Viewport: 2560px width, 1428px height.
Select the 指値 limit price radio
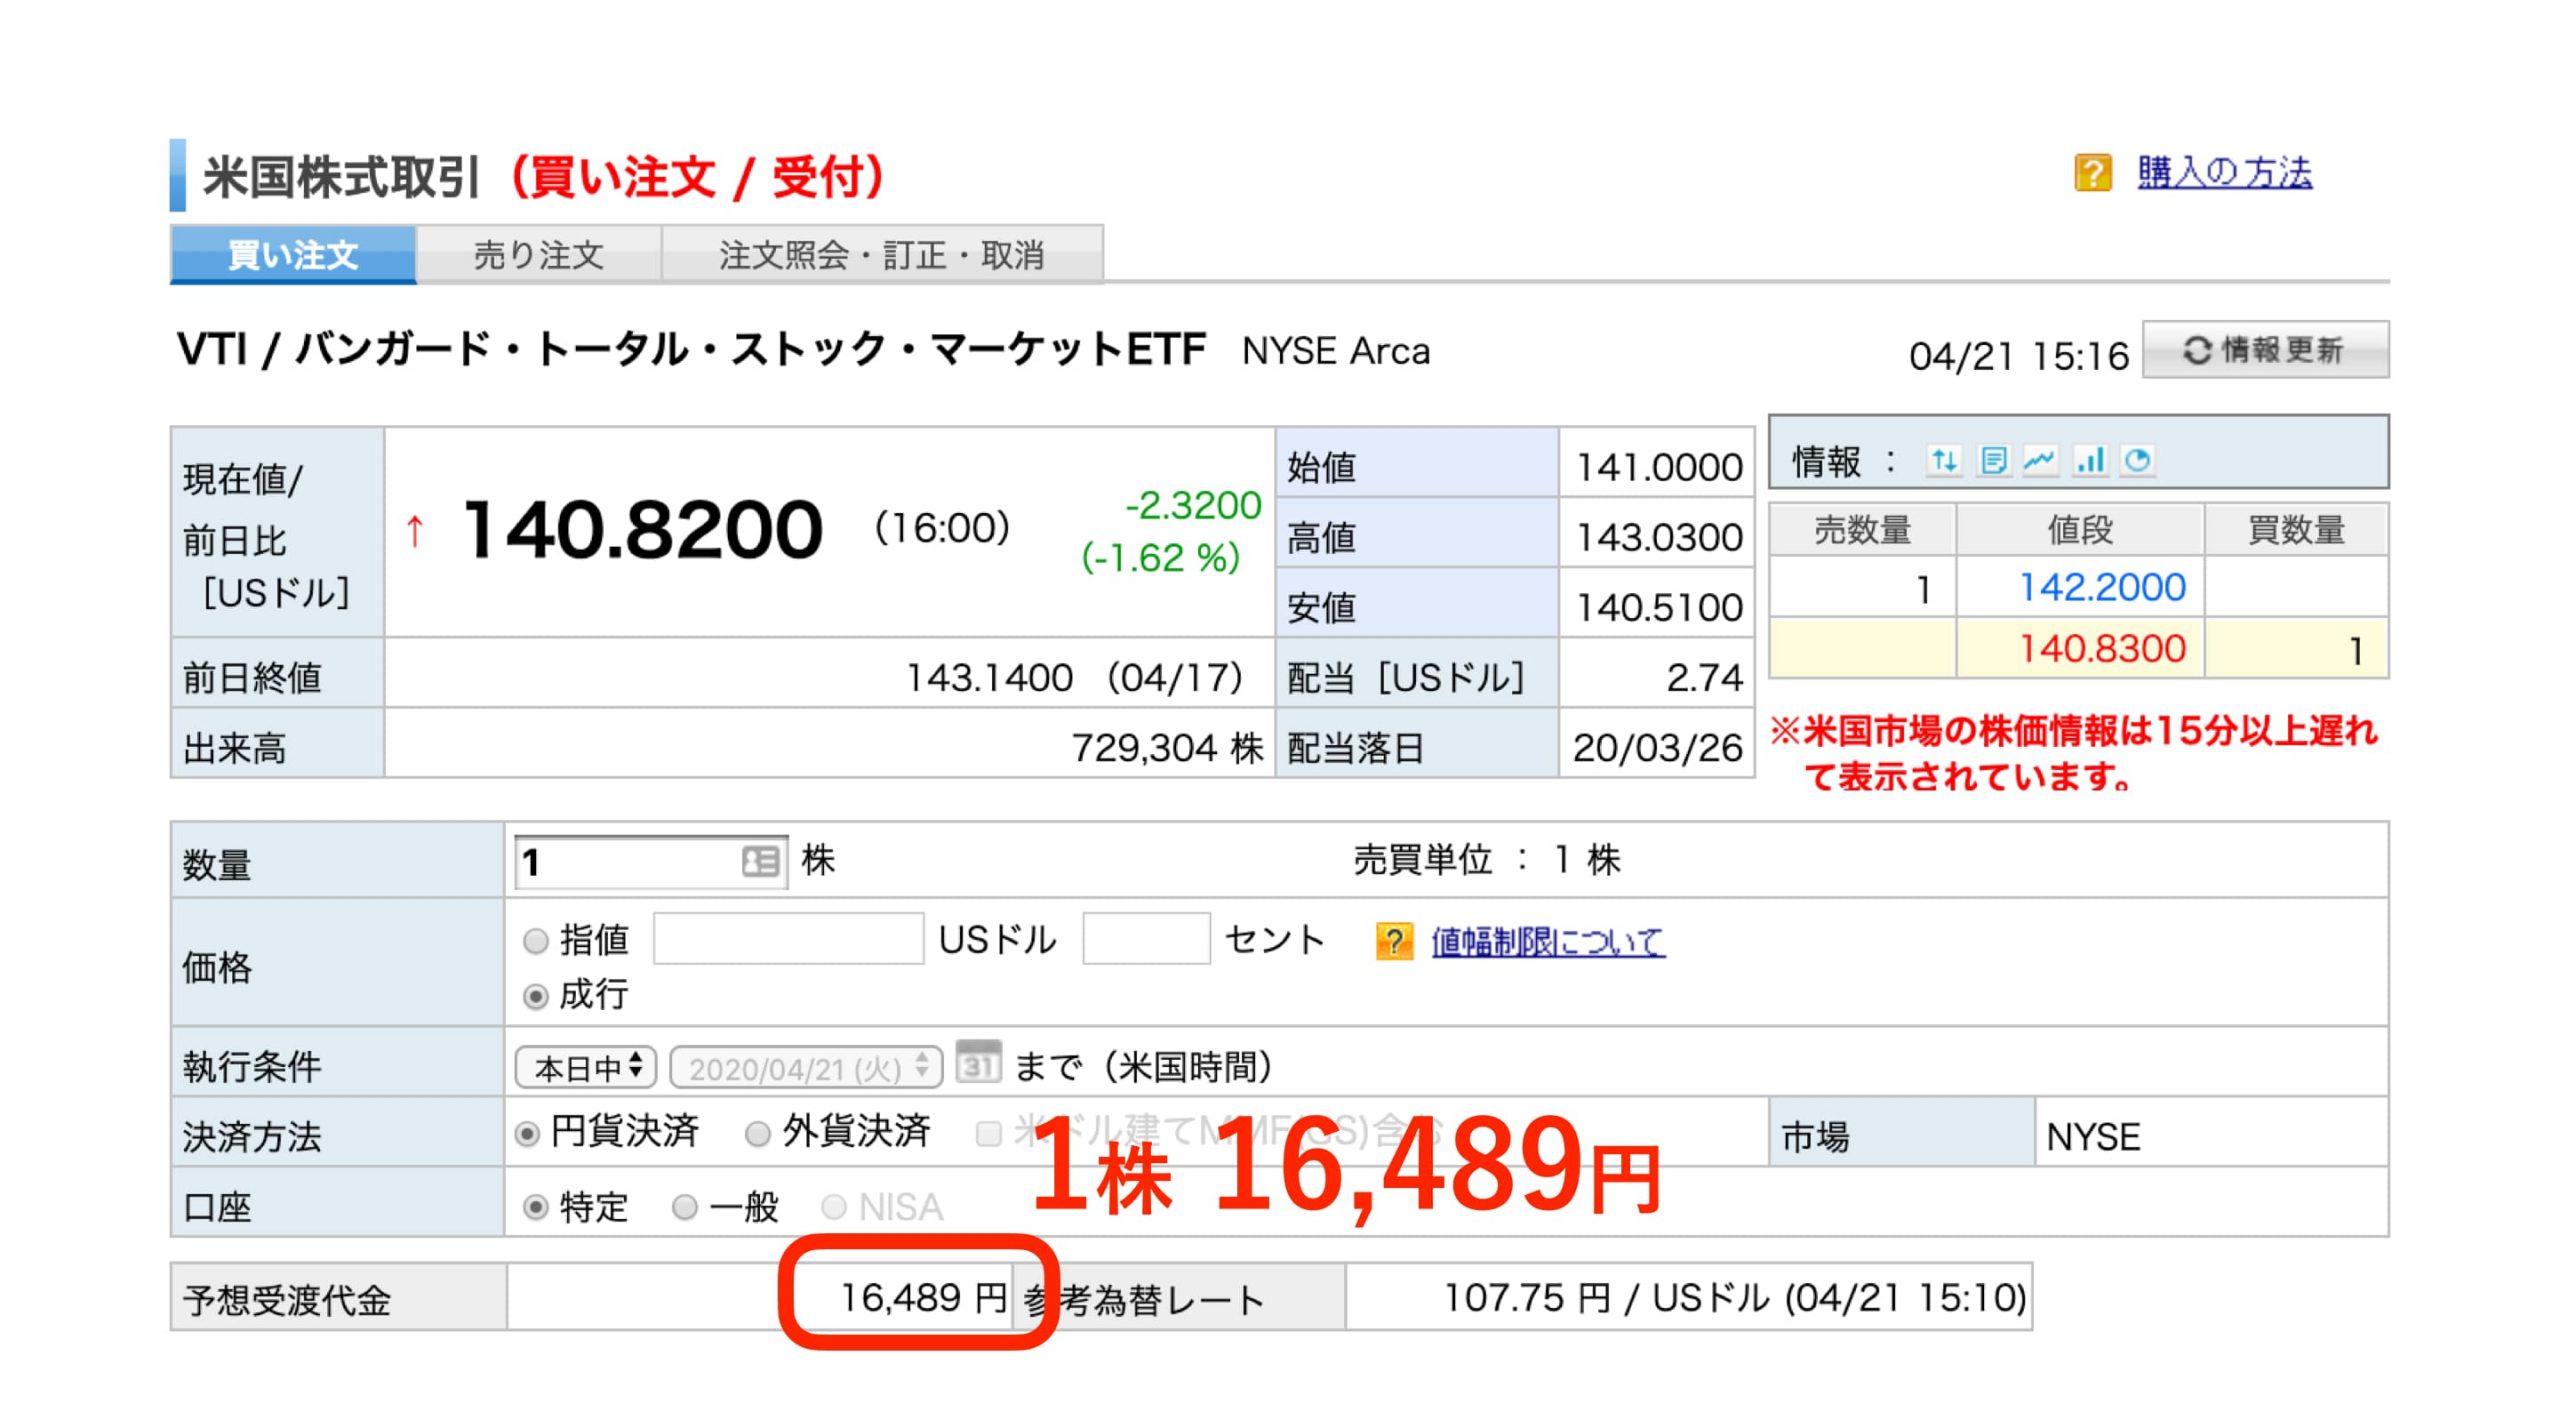536,941
